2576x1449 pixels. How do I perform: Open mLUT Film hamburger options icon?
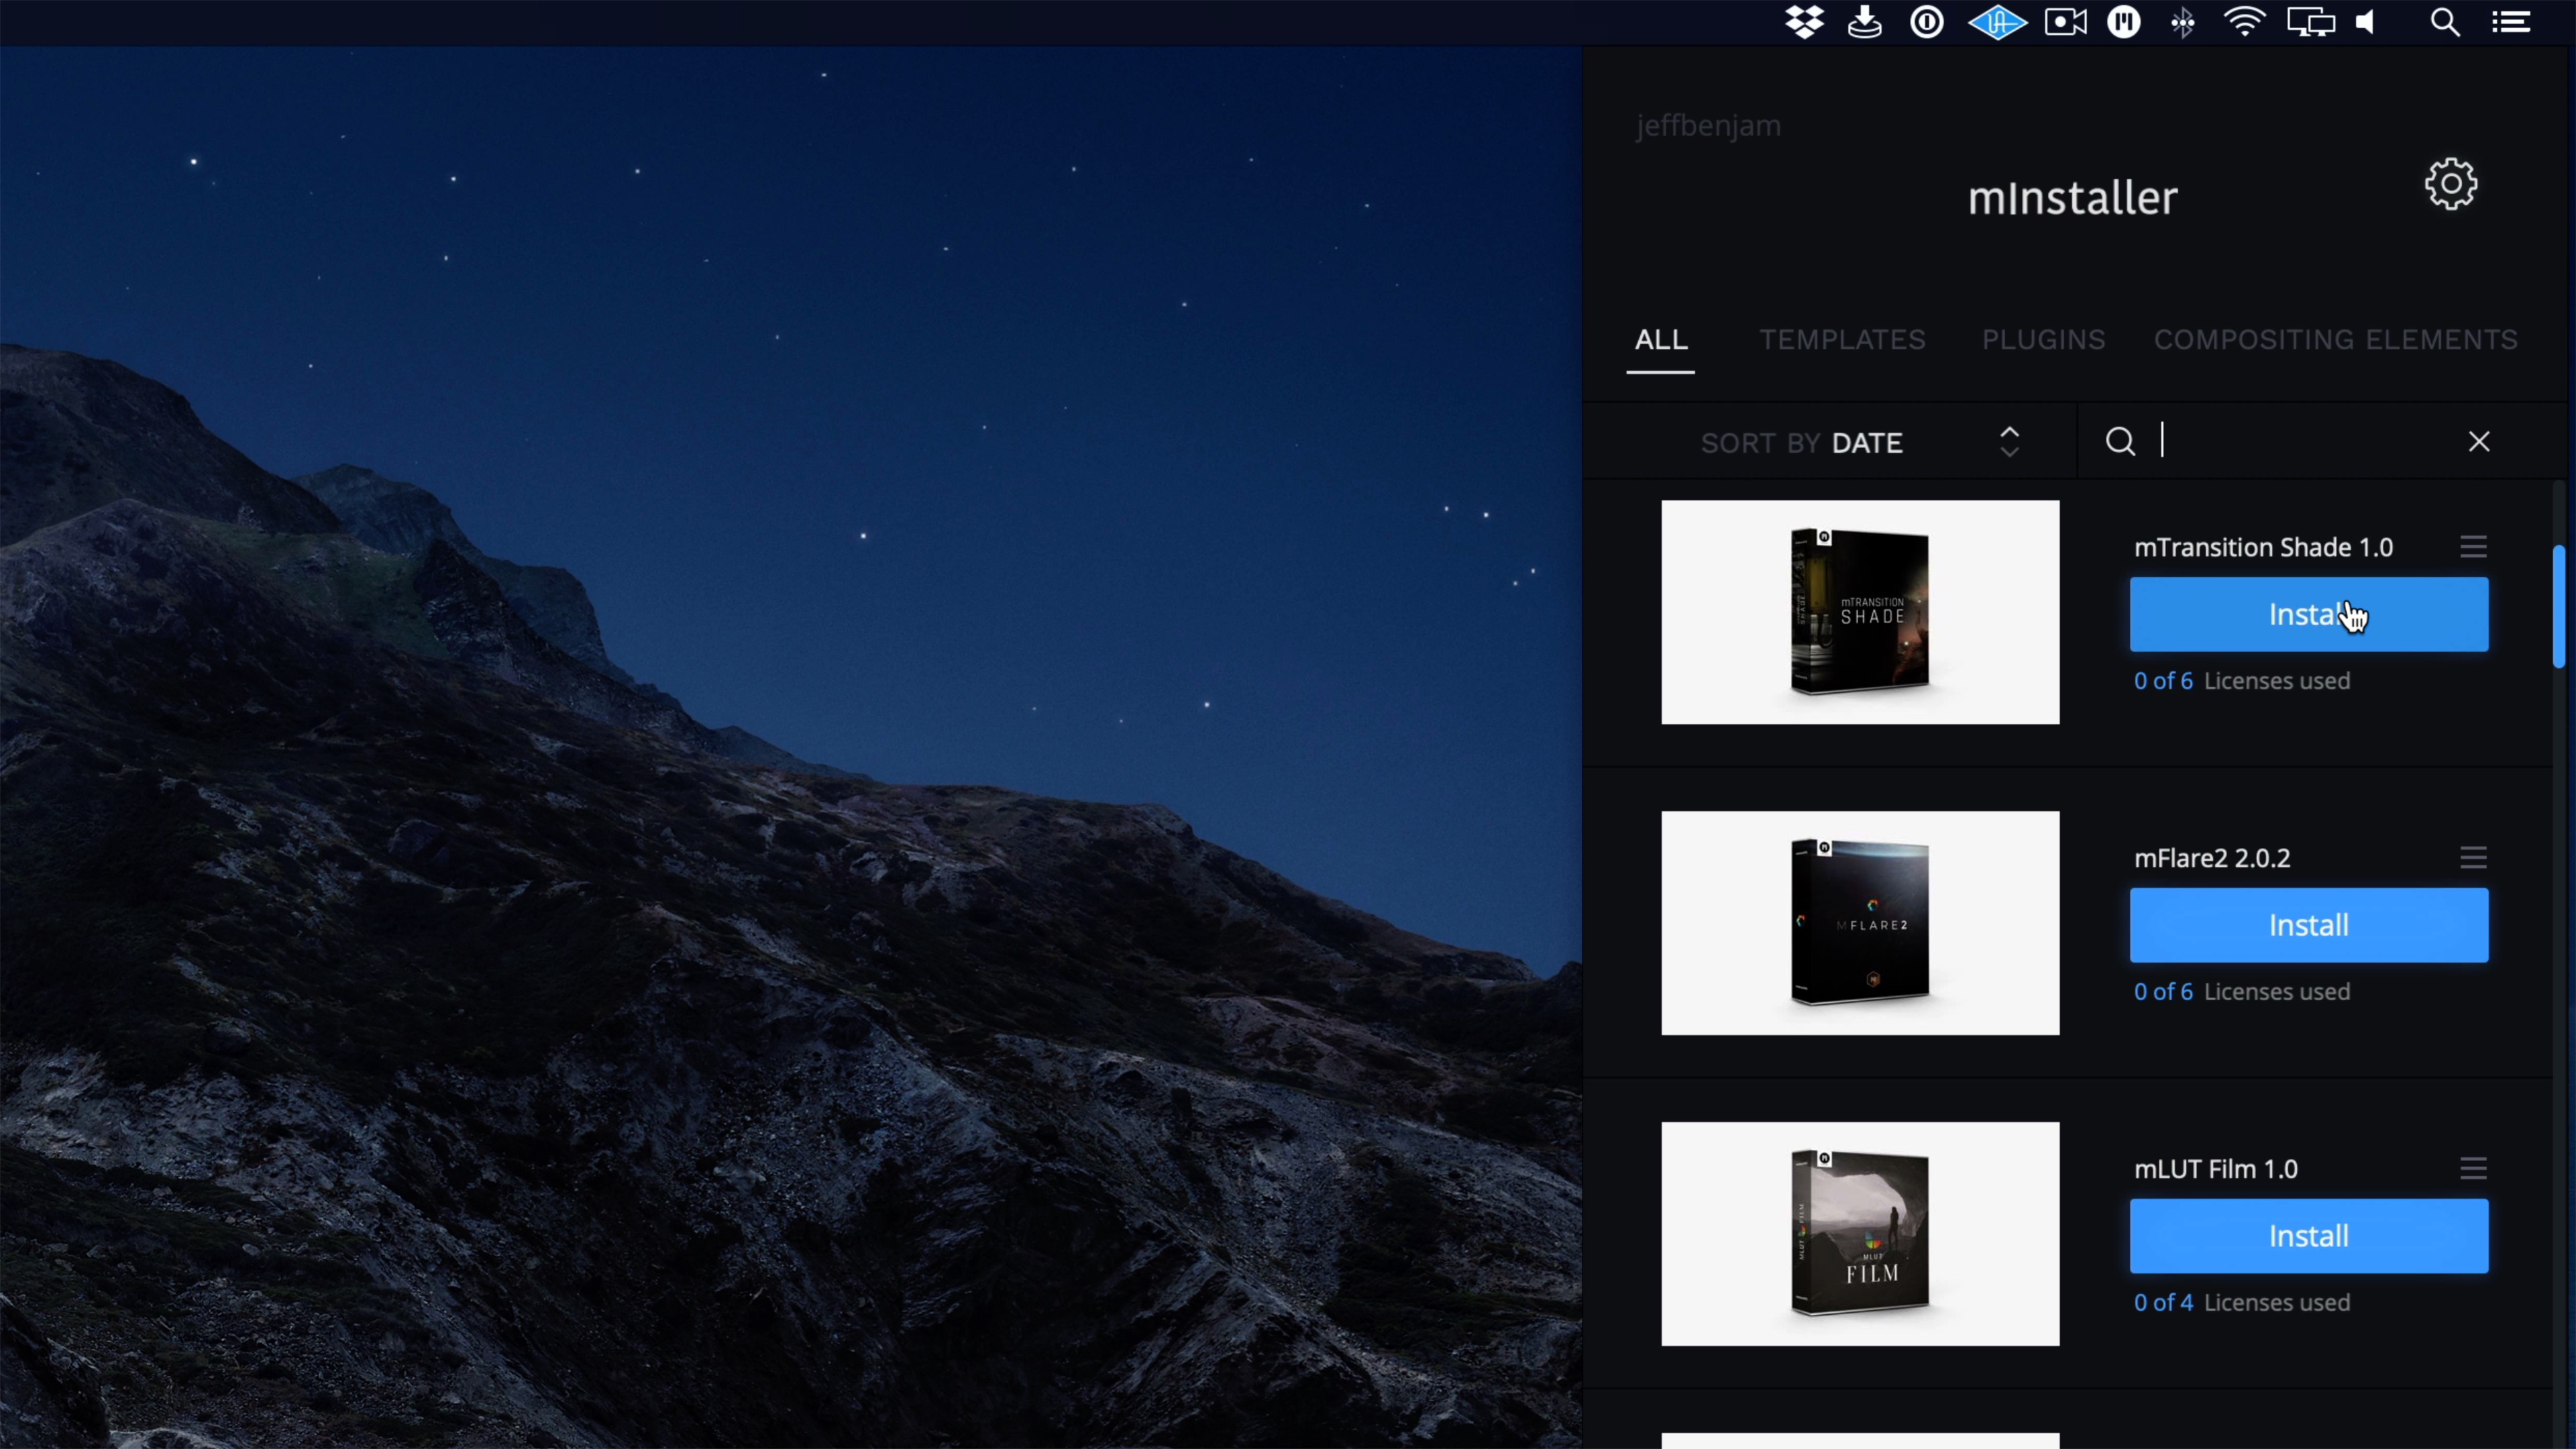click(x=2473, y=1168)
